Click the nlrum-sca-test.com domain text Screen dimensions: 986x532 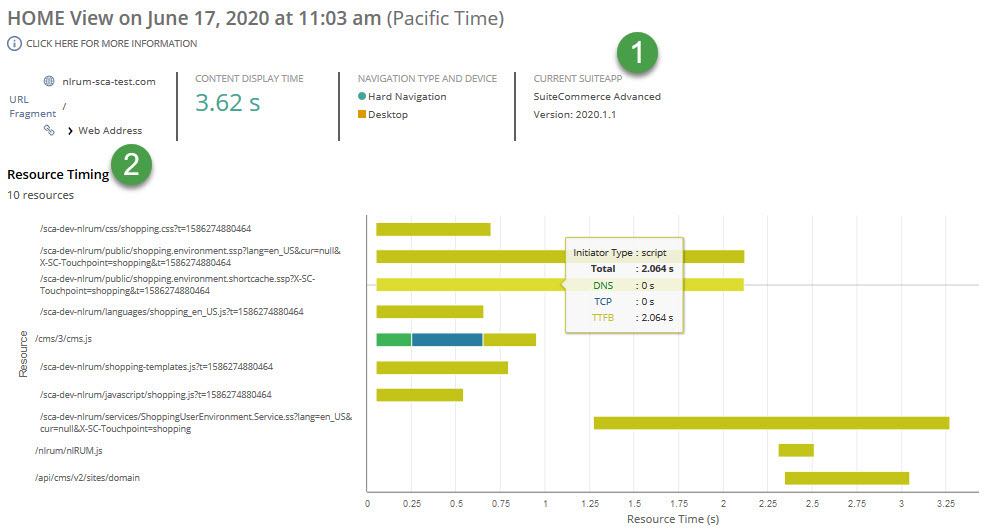[109, 82]
